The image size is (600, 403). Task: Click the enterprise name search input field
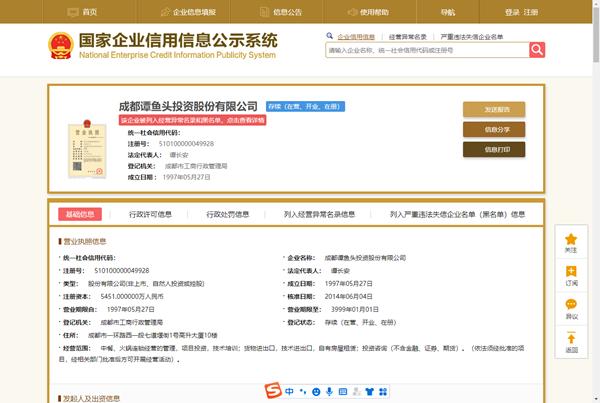(427, 50)
